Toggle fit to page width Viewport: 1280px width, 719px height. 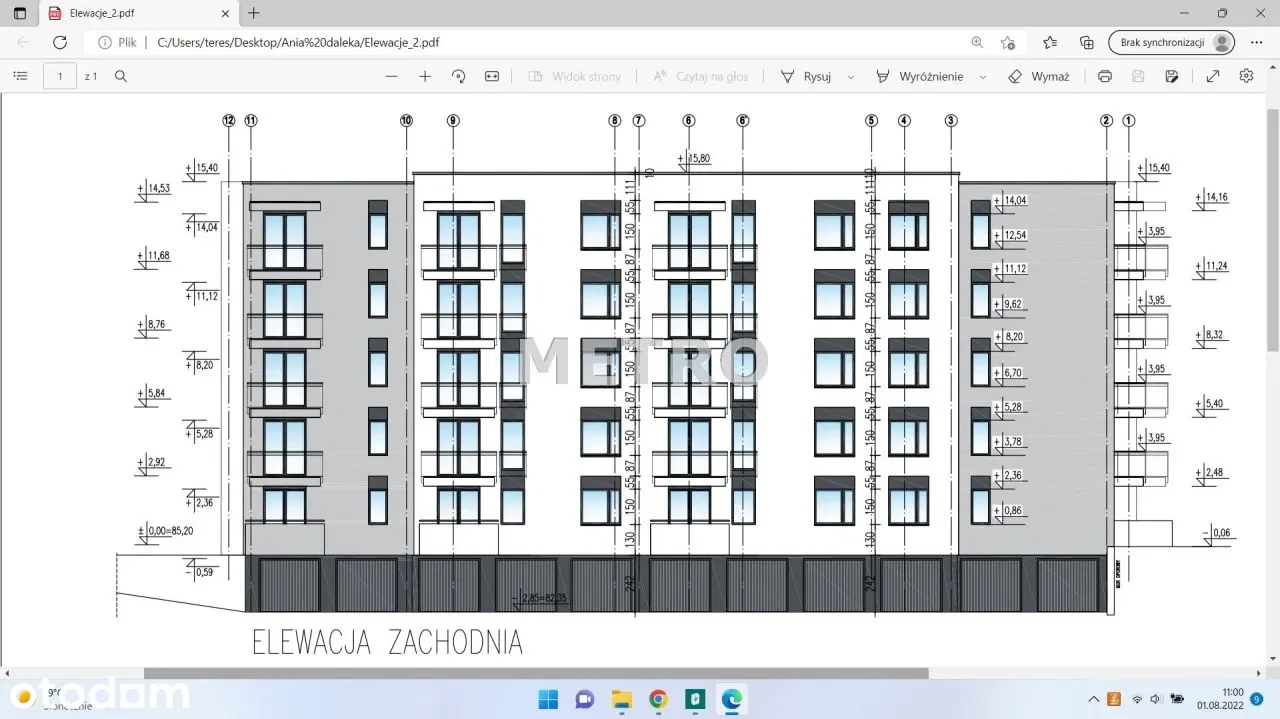coord(492,76)
